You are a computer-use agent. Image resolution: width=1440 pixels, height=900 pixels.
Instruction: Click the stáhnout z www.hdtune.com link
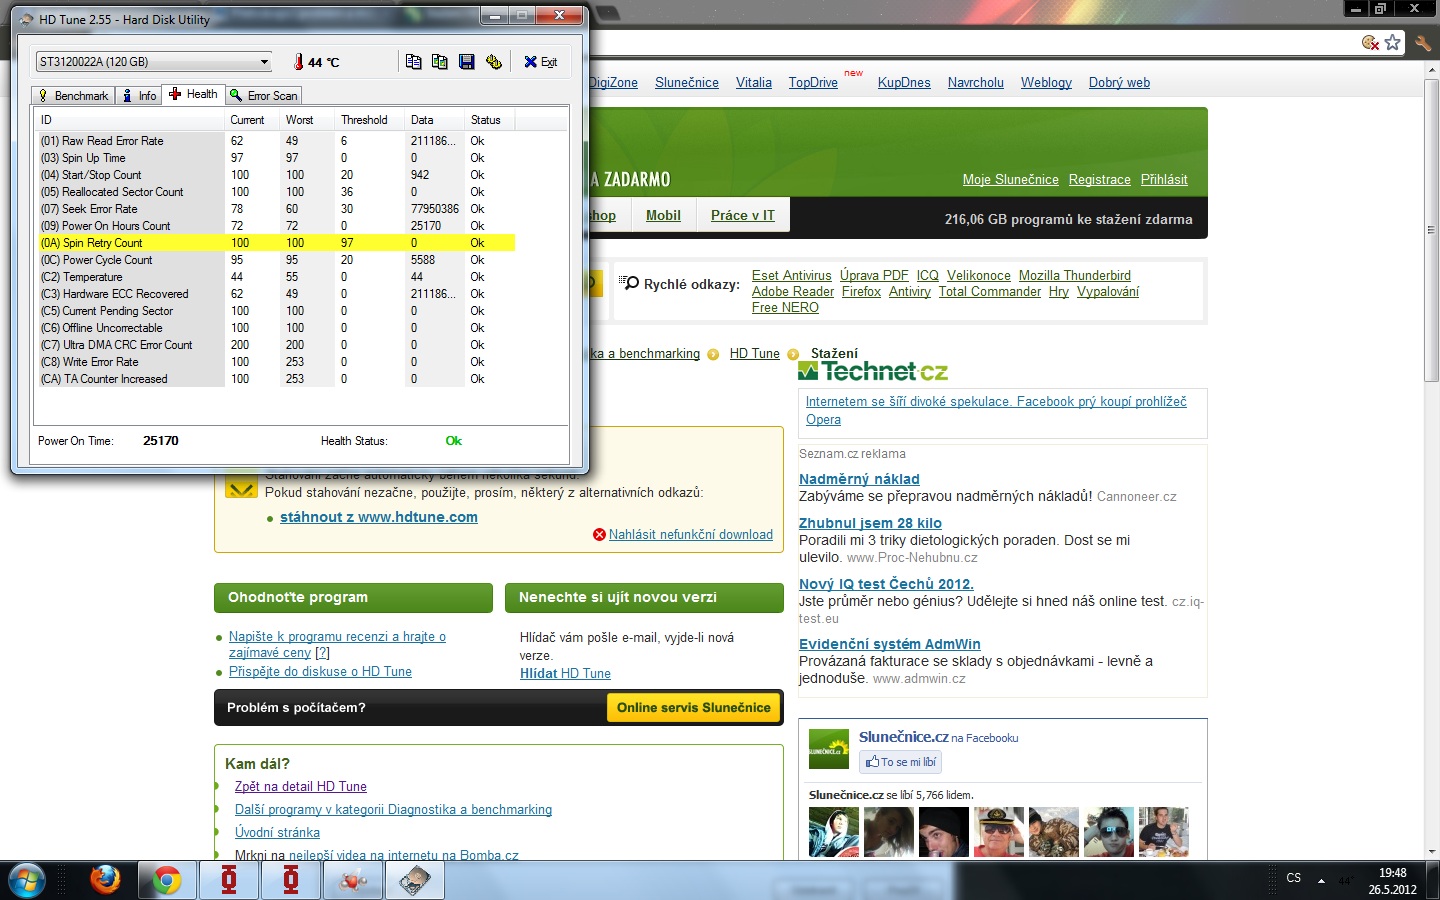pos(379,517)
